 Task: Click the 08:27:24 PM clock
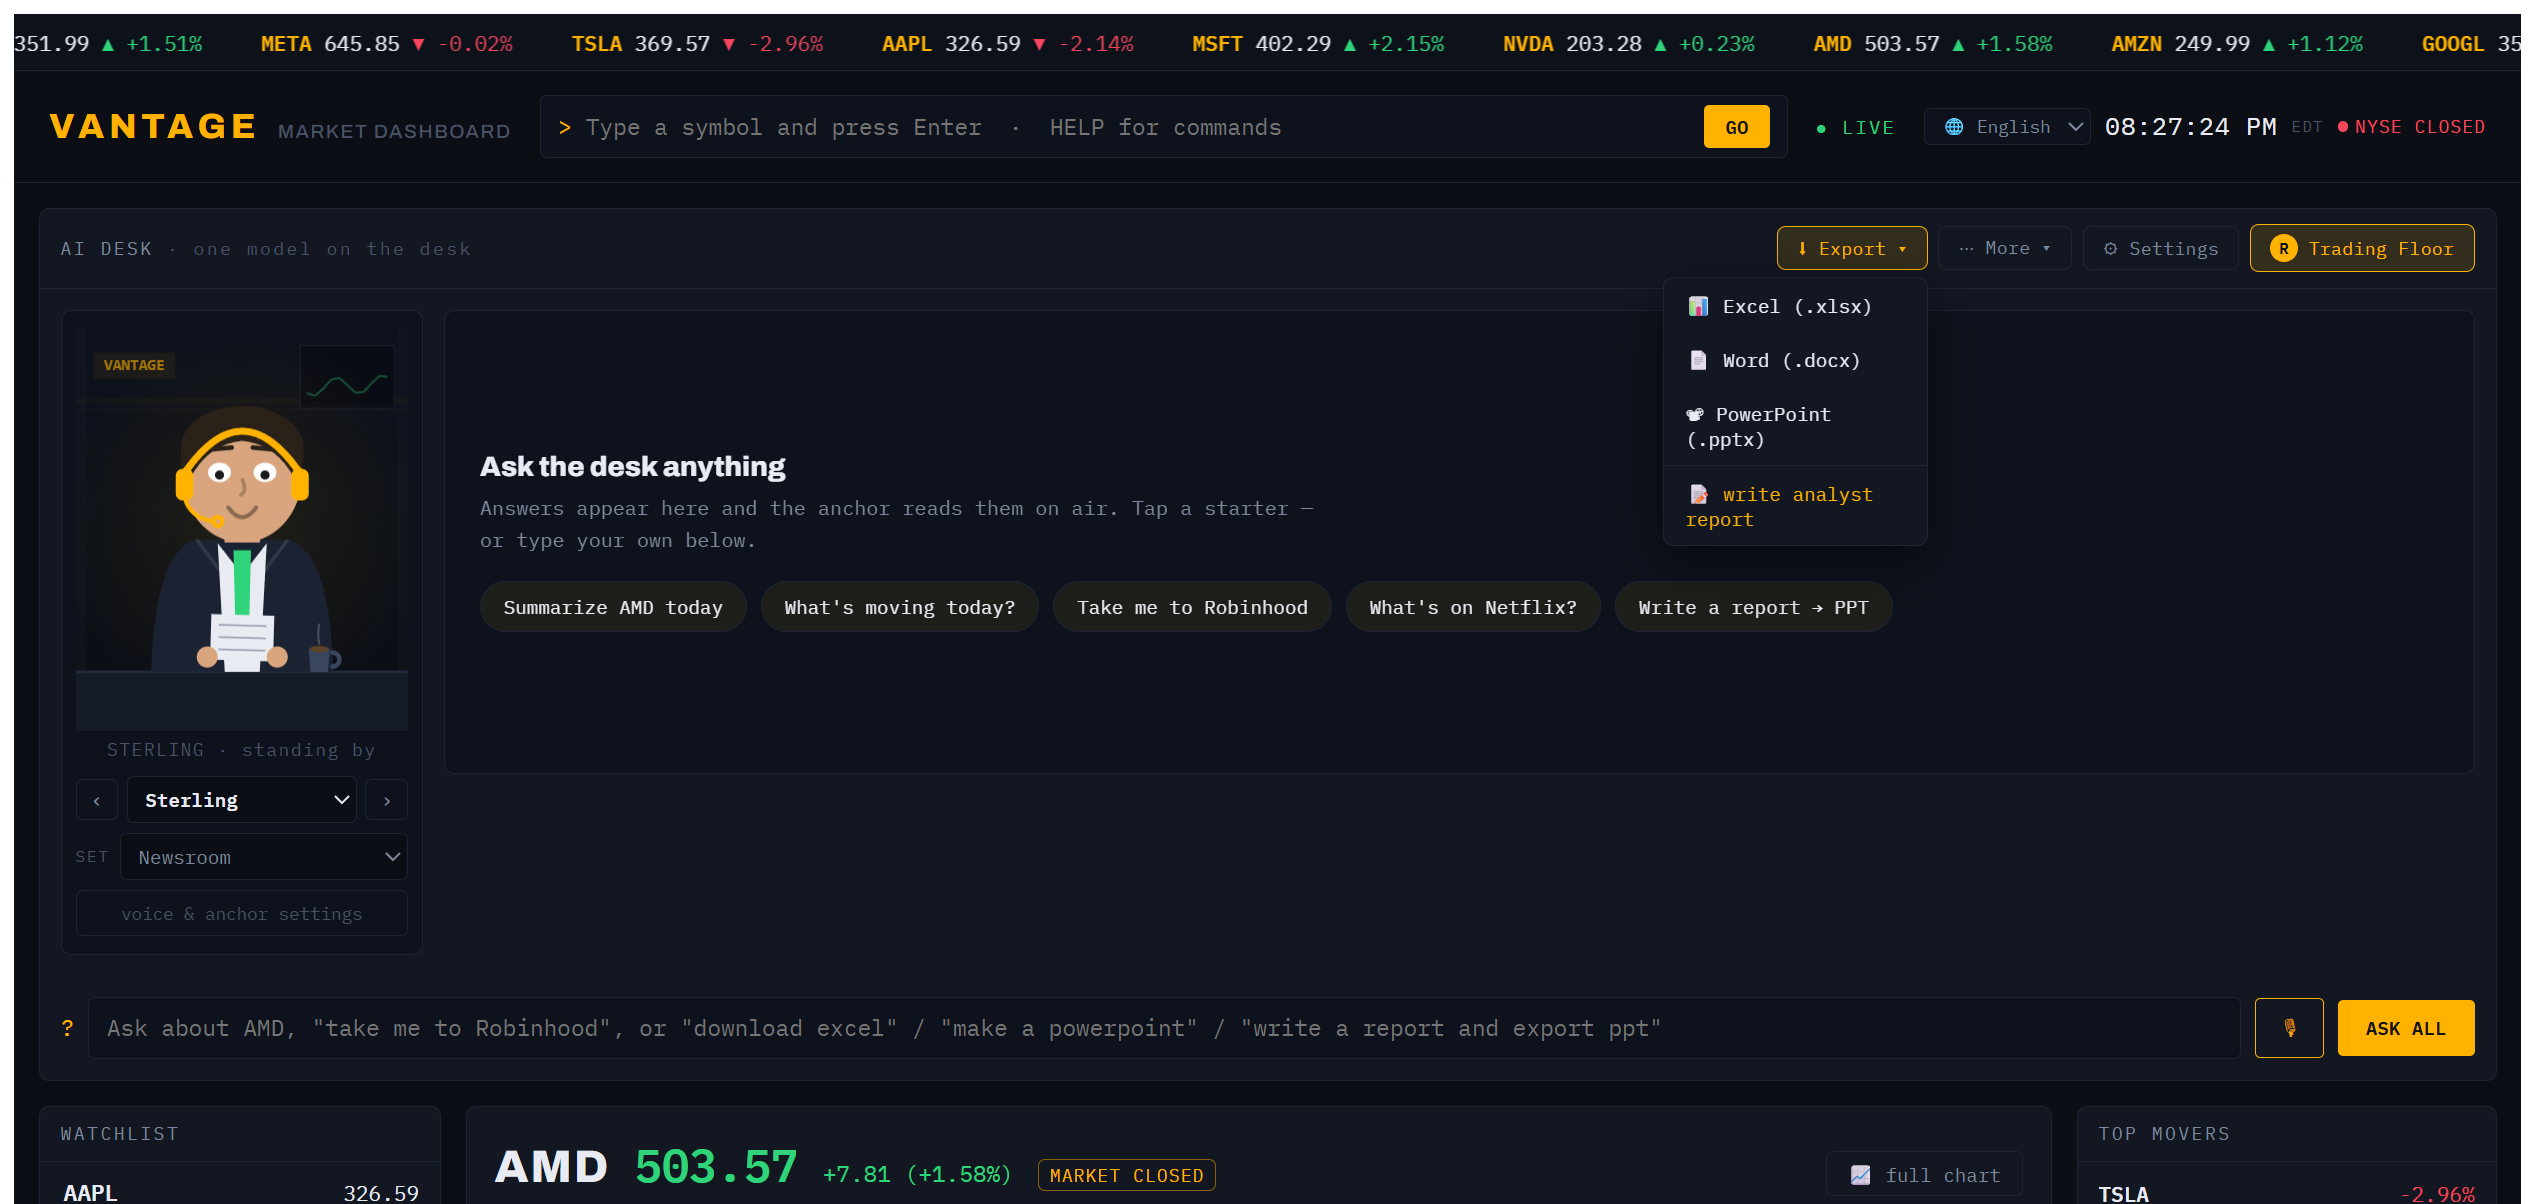click(x=2190, y=127)
